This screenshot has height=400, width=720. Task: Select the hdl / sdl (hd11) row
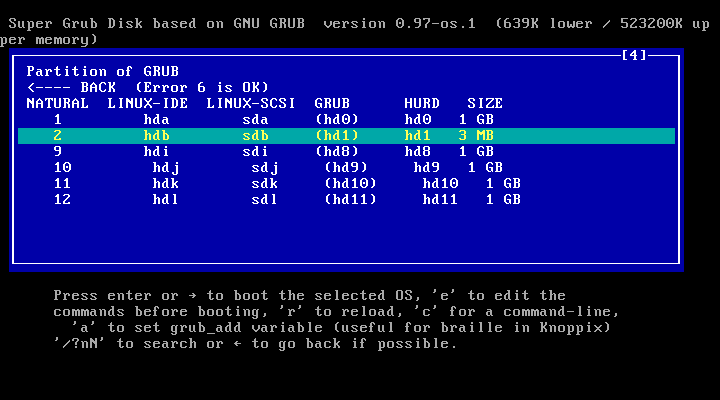[346, 200]
